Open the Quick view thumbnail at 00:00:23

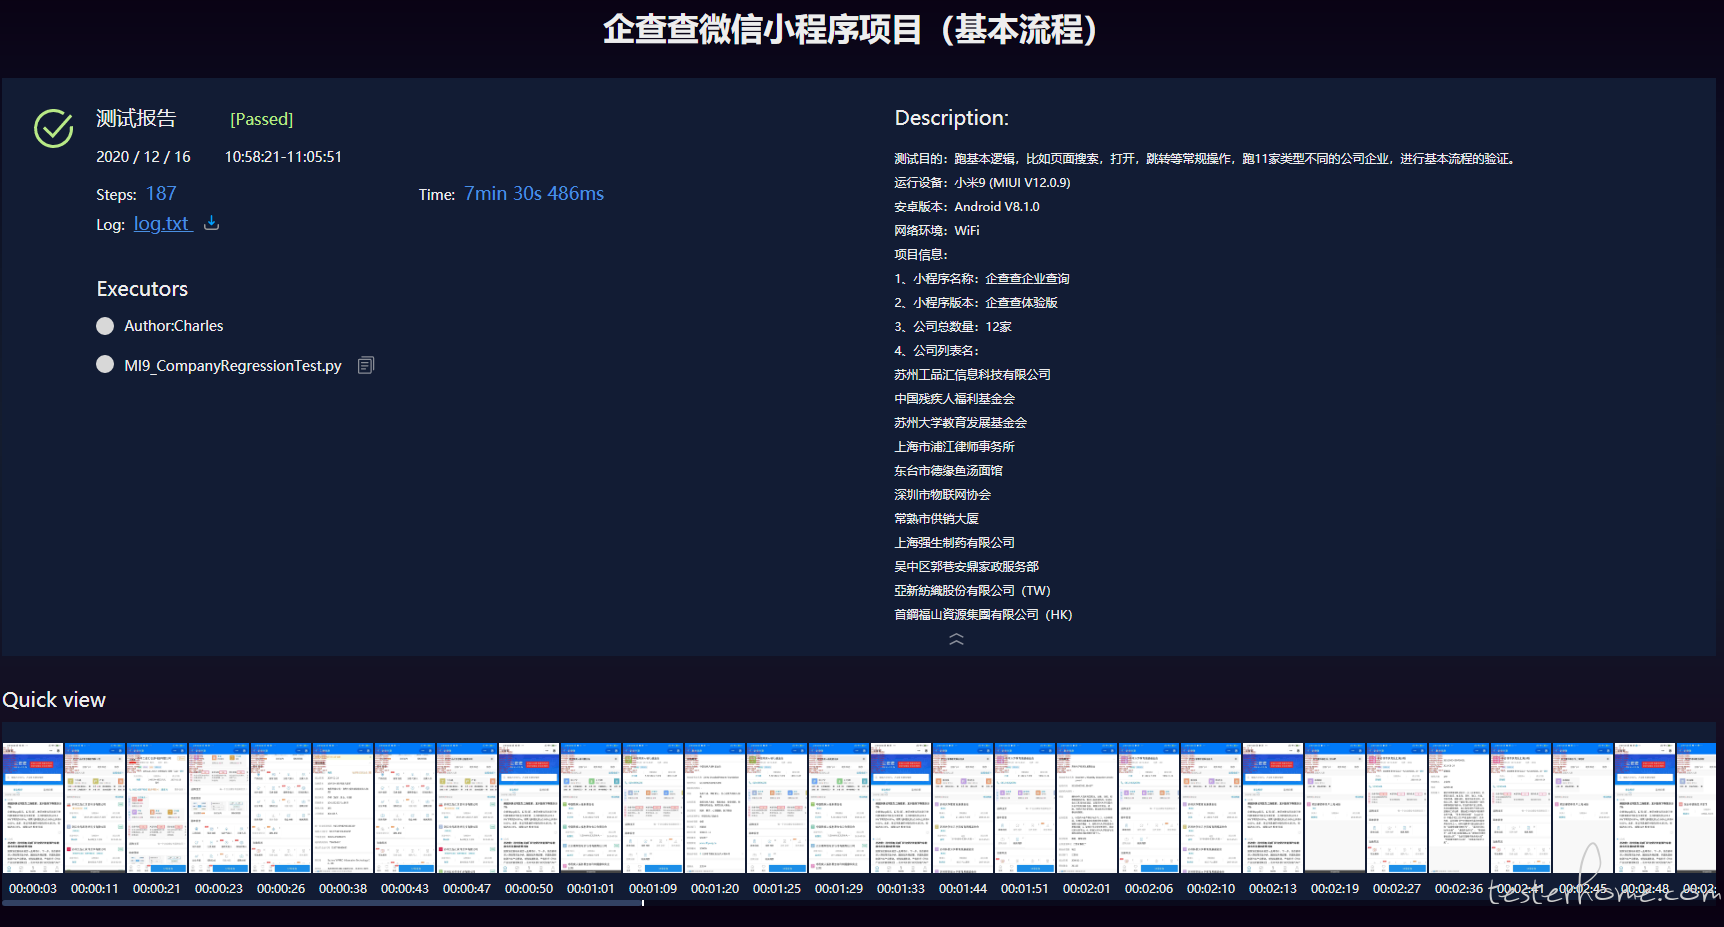point(219,808)
